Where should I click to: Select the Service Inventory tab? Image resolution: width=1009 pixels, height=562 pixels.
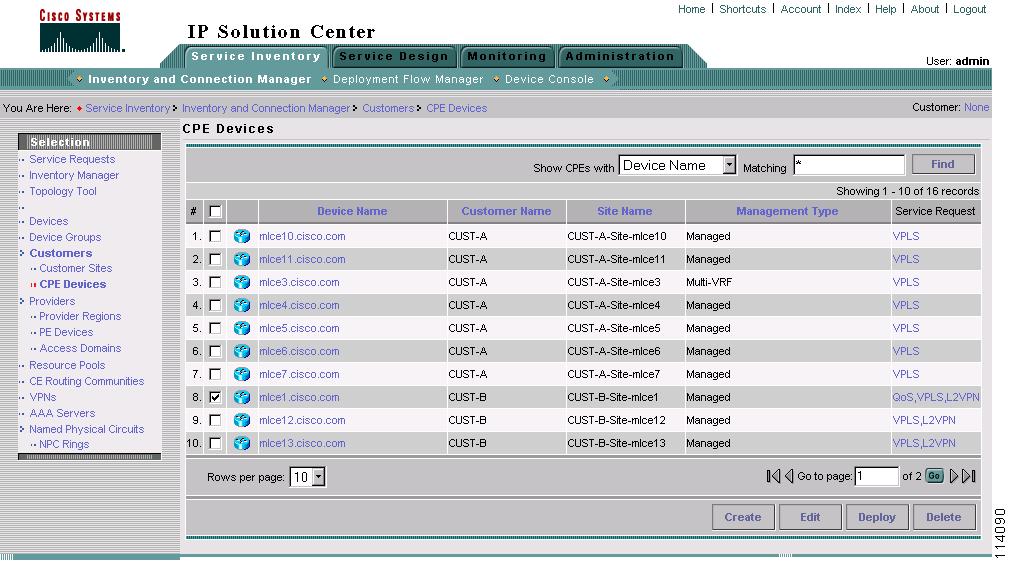255,57
